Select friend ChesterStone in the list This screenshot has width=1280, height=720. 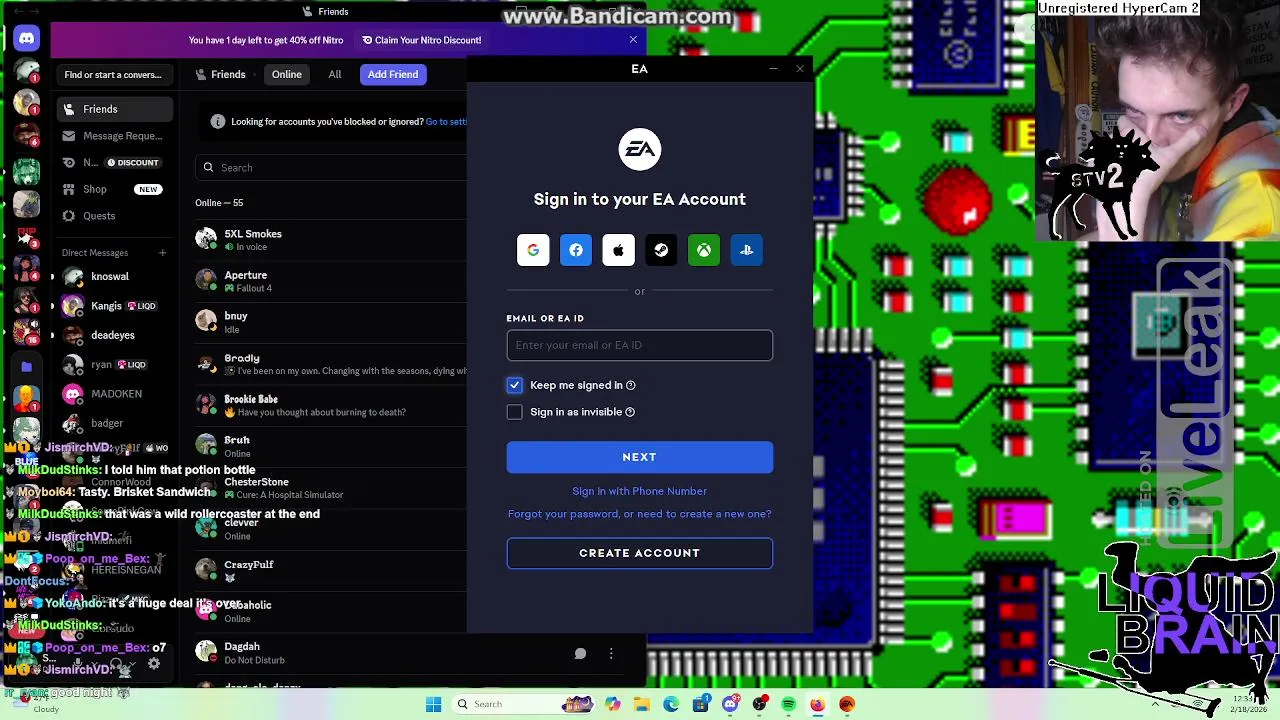point(330,488)
